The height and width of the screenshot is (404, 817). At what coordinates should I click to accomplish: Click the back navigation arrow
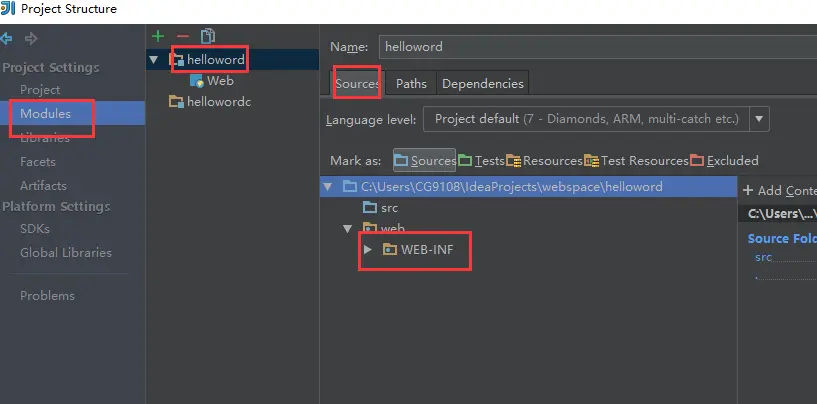click(x=6, y=39)
